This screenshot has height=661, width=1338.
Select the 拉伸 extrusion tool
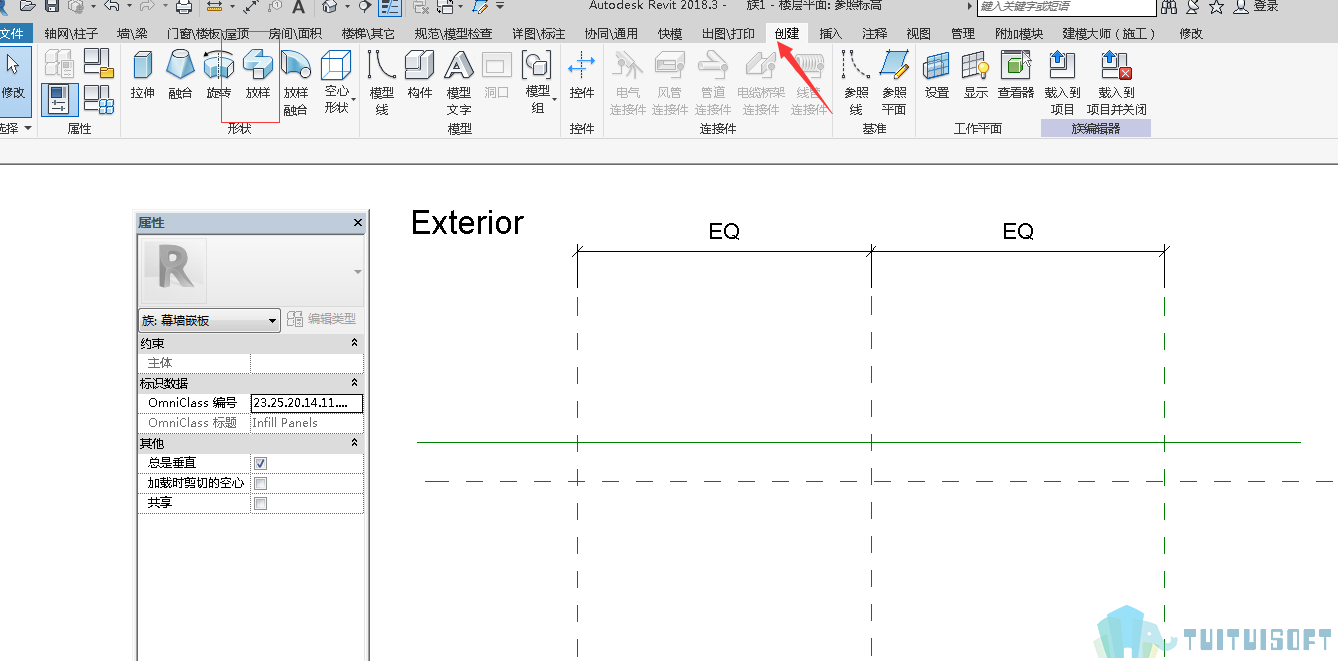pos(143,76)
